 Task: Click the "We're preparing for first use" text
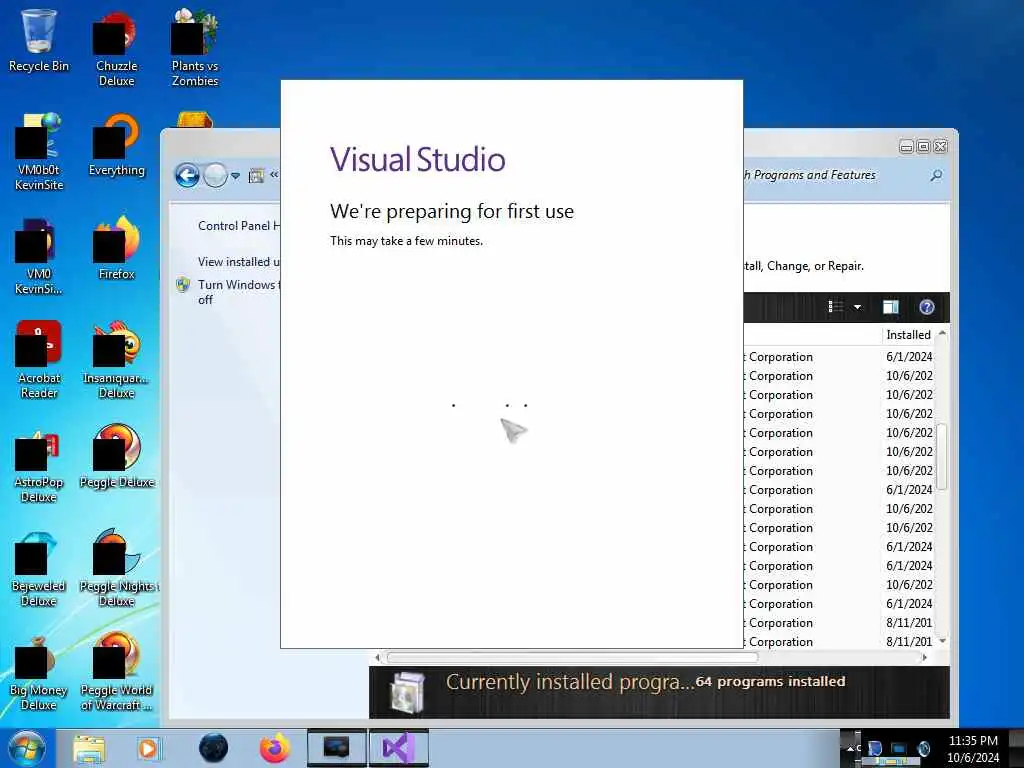point(452,212)
